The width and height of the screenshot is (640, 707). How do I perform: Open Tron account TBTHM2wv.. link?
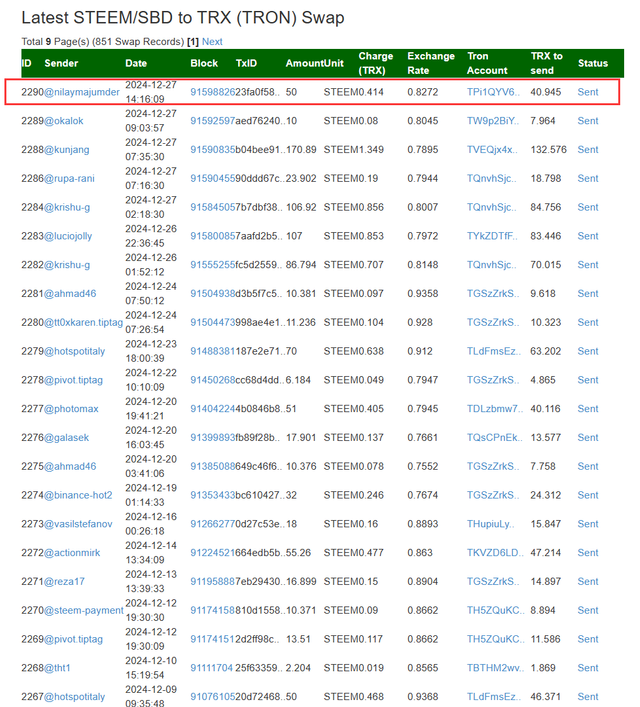[495, 668]
